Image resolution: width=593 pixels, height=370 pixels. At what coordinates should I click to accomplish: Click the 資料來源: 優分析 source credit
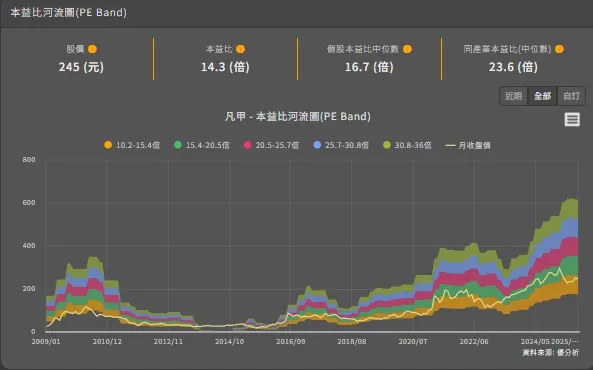click(x=551, y=353)
